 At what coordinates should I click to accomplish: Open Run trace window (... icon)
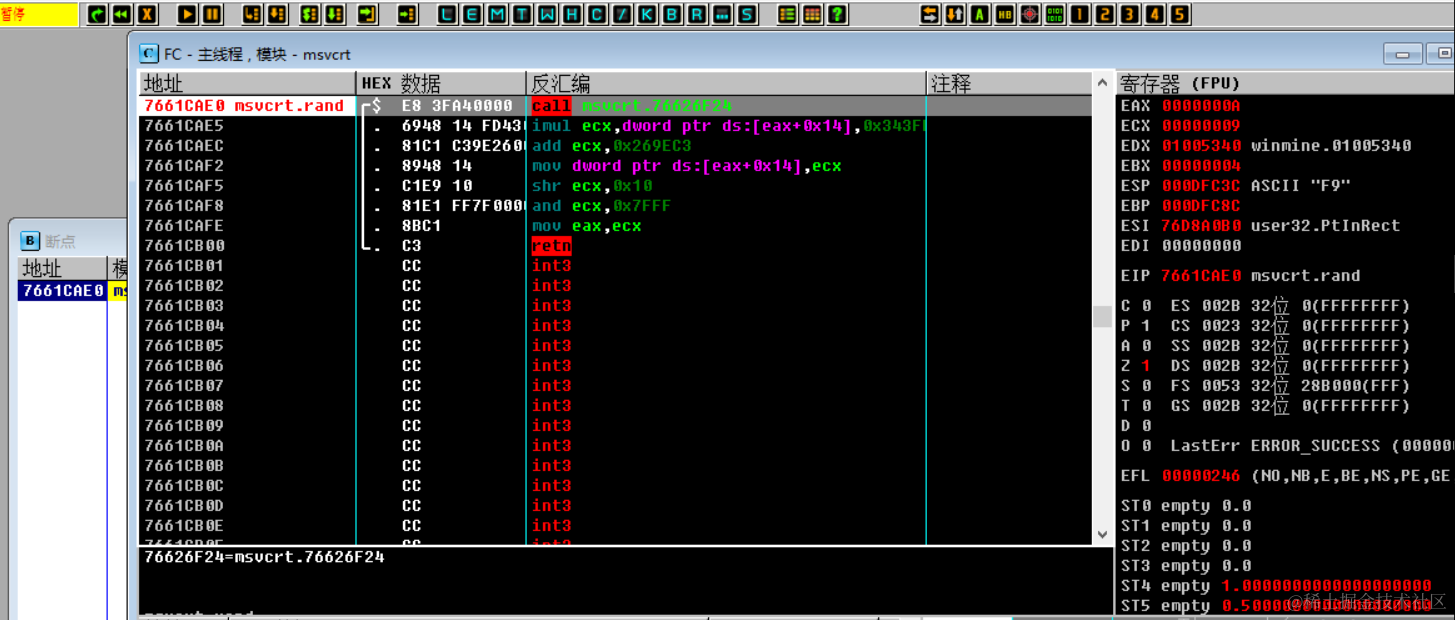723,14
